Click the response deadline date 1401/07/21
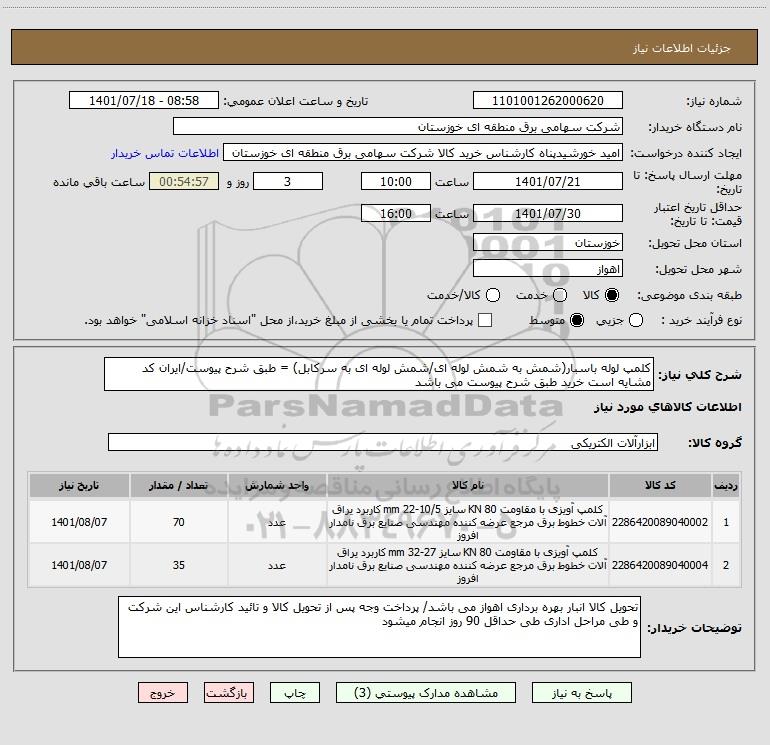The width and height of the screenshot is (770, 745). [548, 181]
